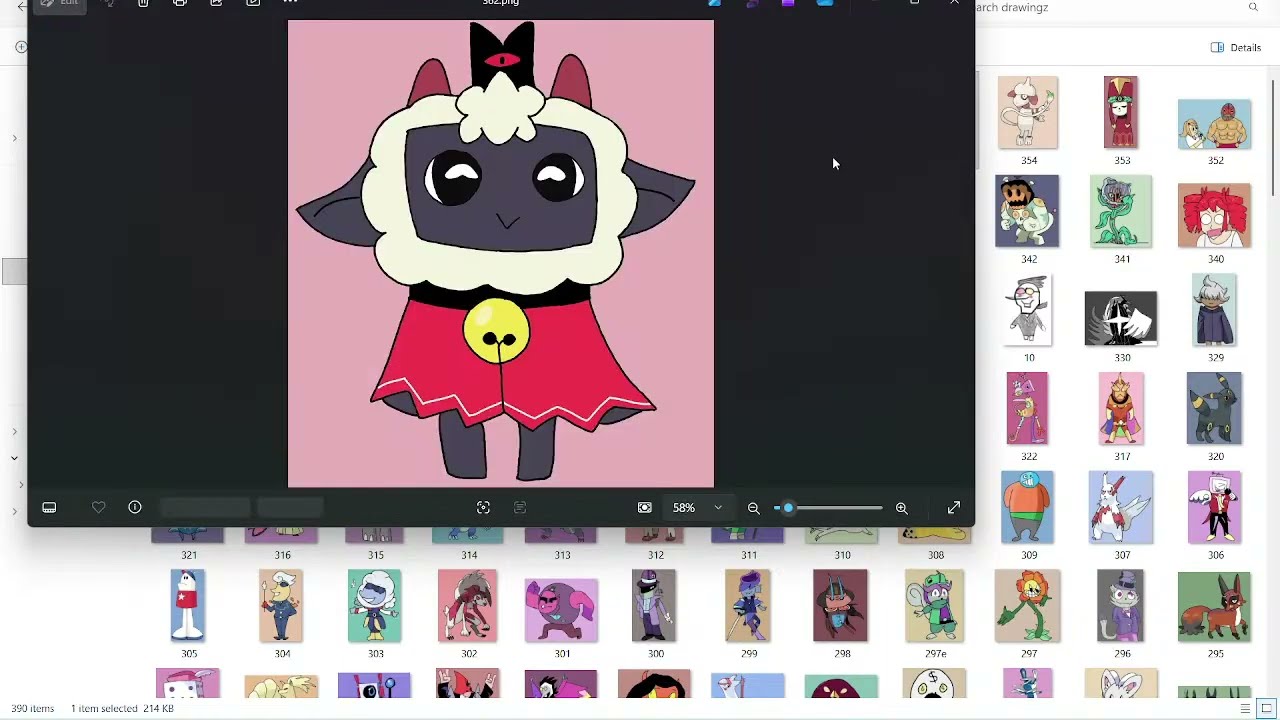Zoom to fit icon beside 58%
This screenshot has width=1280, height=720.
(x=645, y=508)
